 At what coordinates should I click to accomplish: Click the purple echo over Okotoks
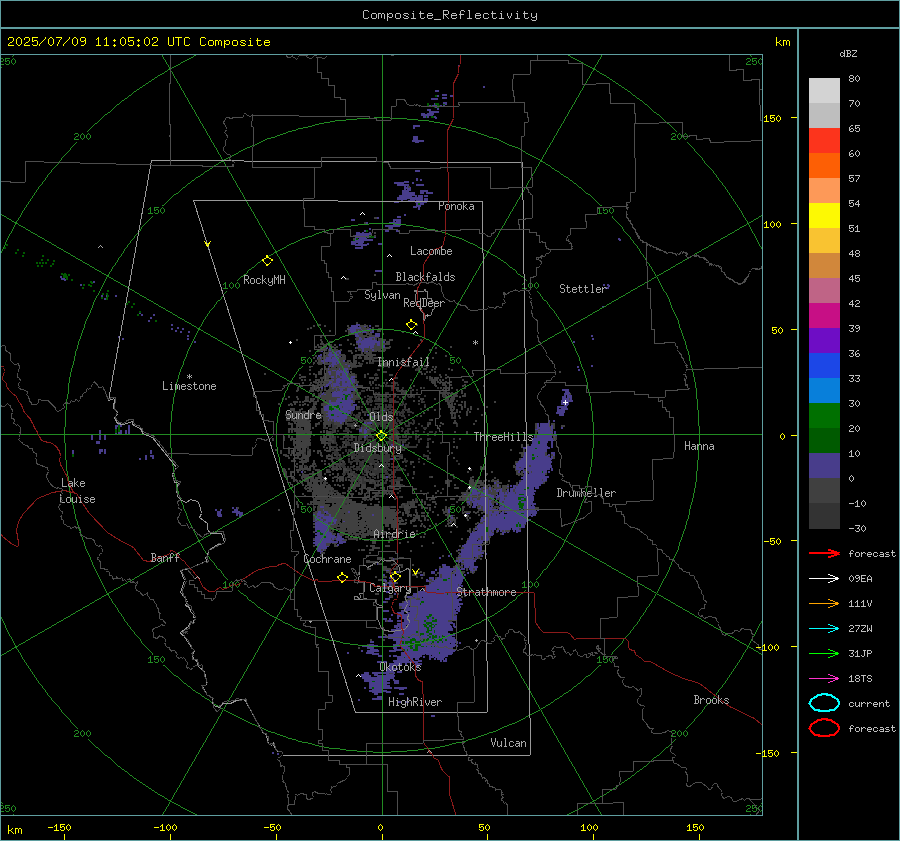pyautogui.click(x=428, y=617)
